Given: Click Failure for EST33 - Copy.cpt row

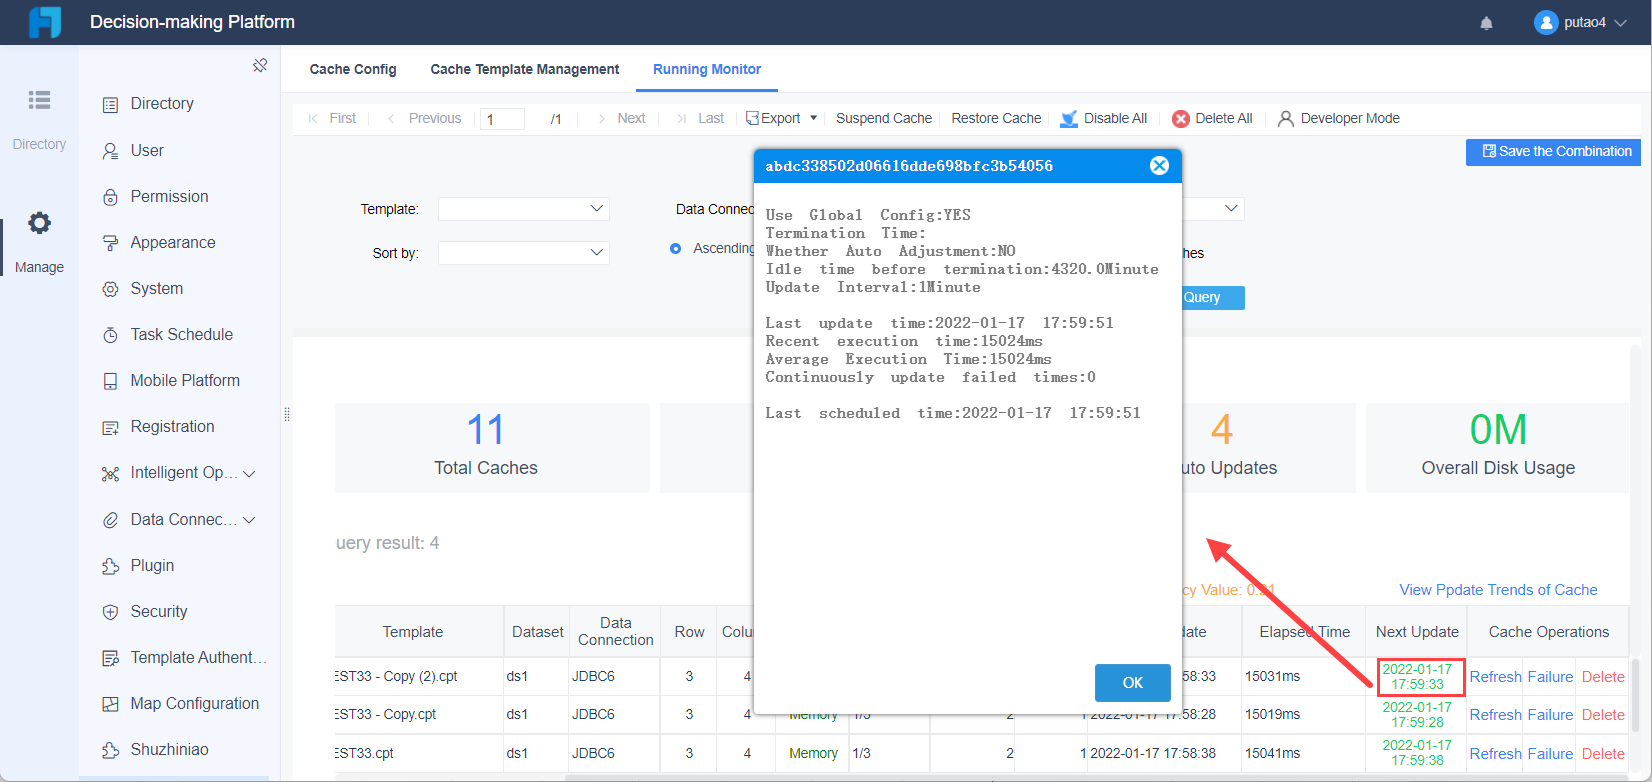Looking at the screenshot, I should click(1550, 715).
